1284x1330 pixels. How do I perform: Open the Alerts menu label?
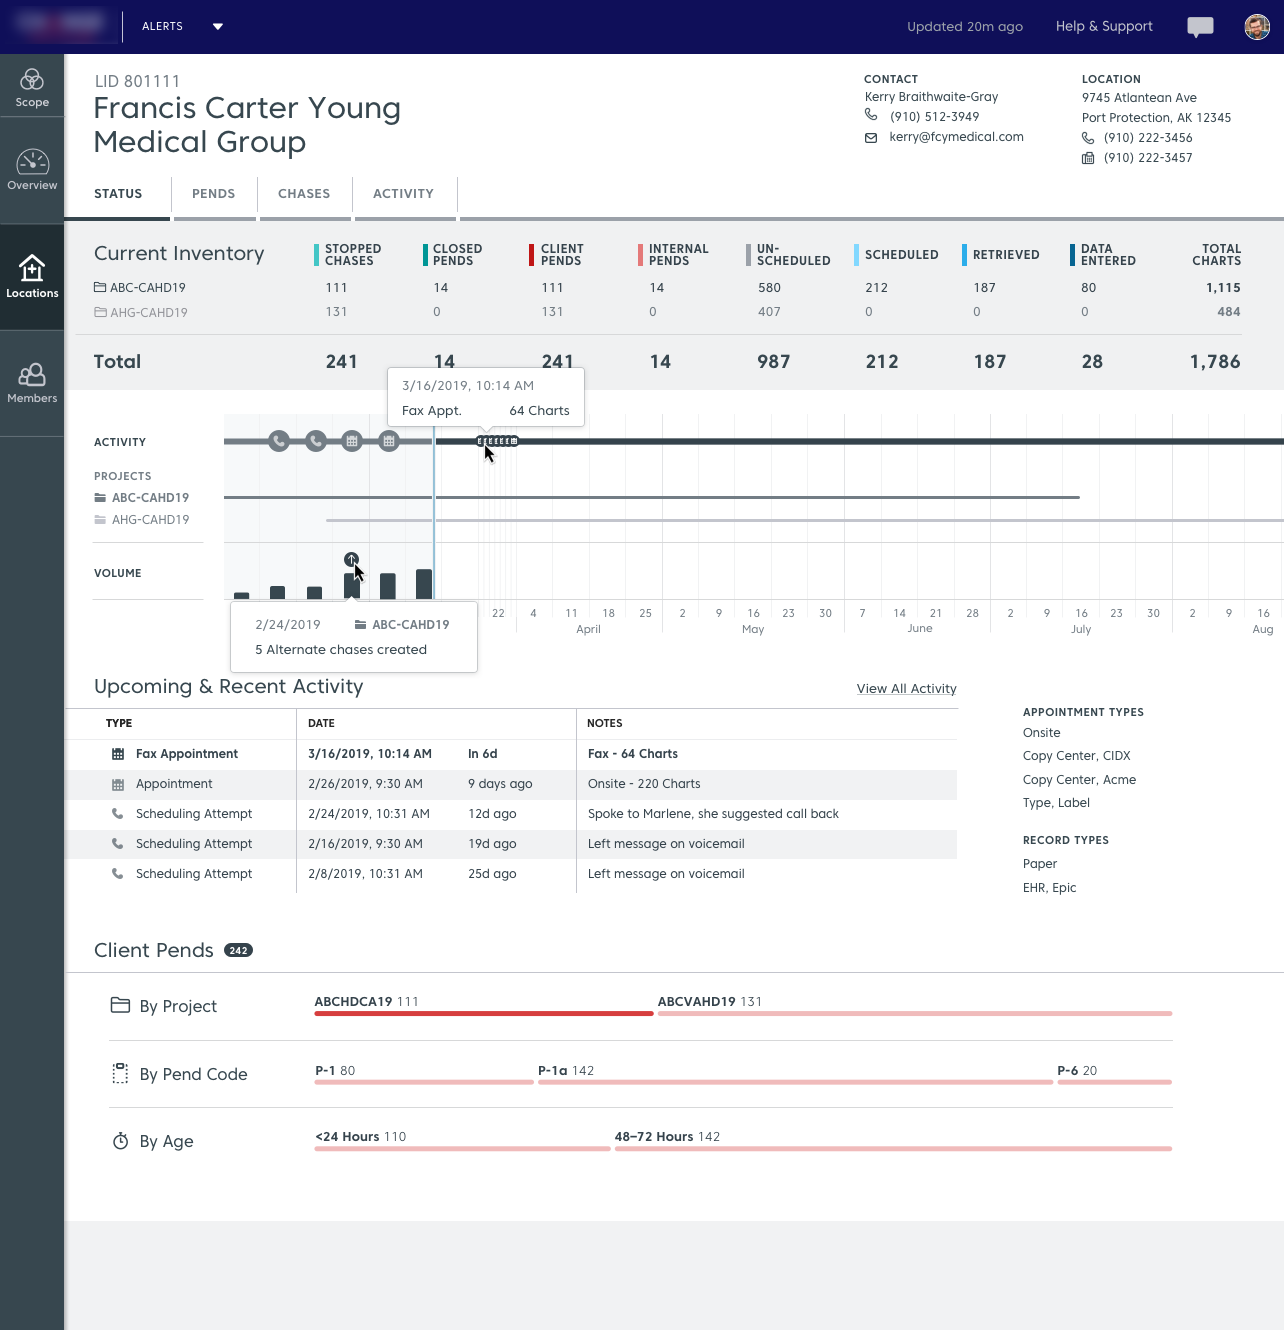[x=162, y=27]
